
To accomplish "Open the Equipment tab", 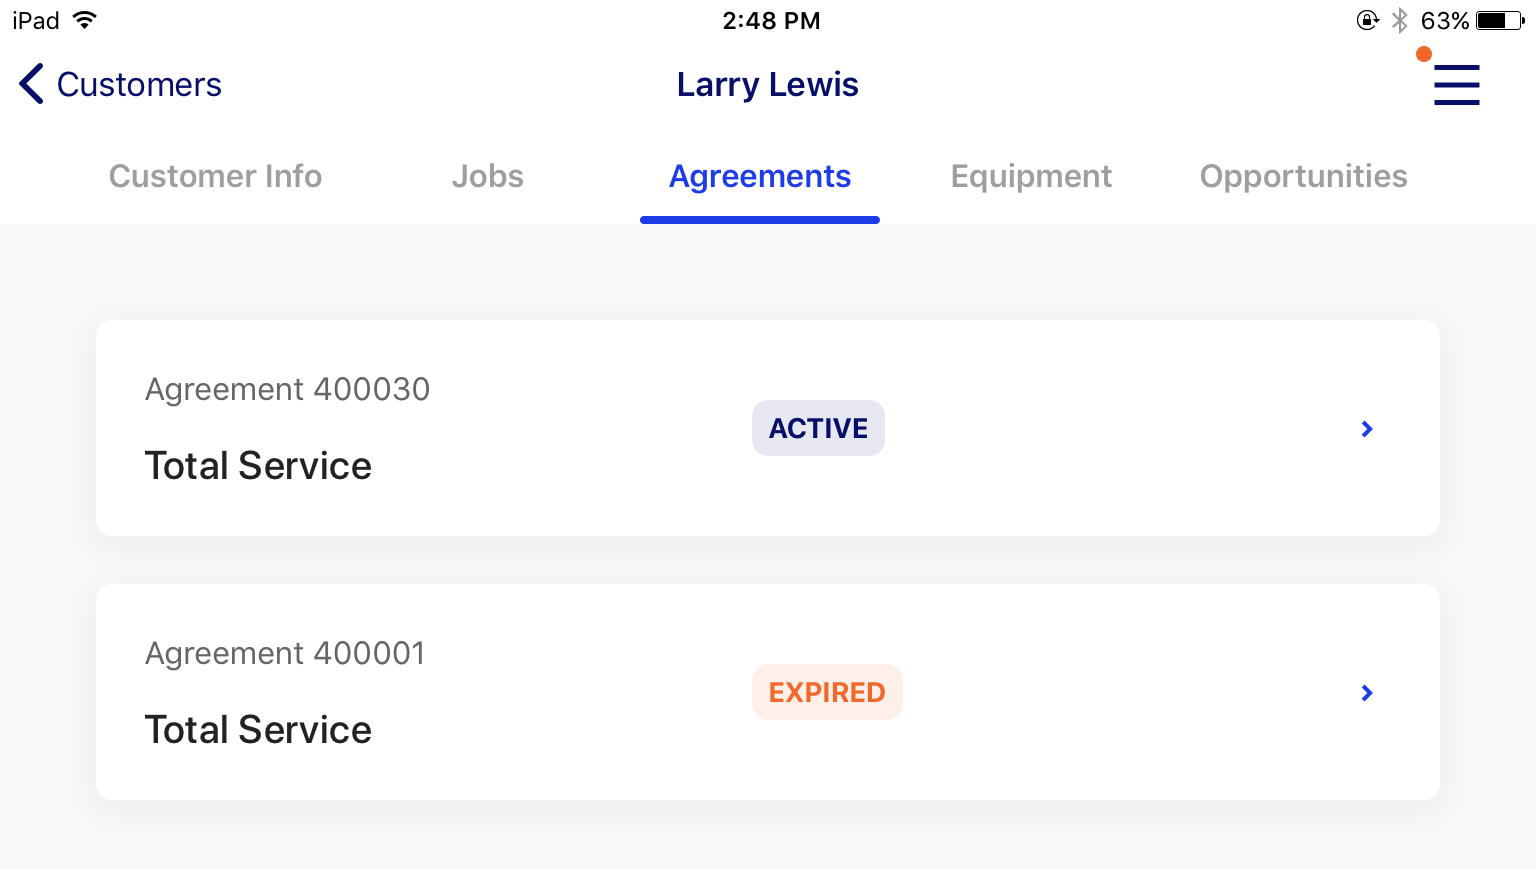I will click(1031, 176).
